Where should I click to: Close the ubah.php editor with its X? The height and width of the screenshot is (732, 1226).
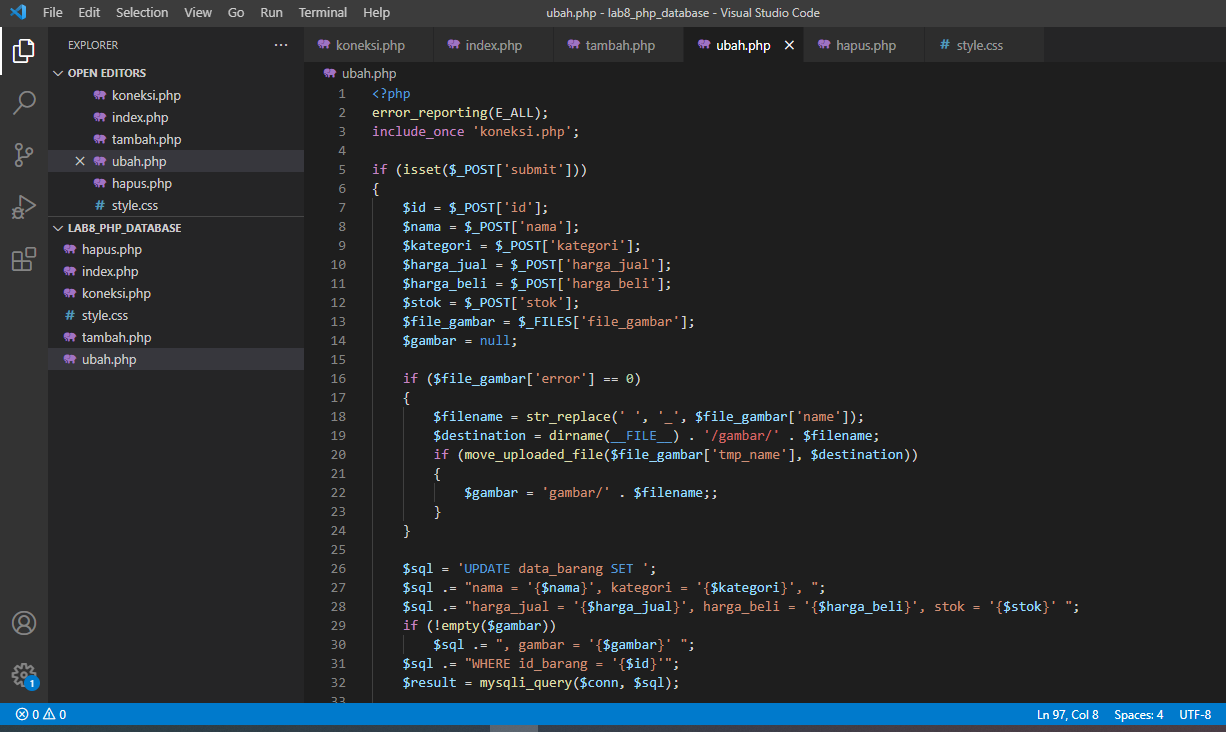(789, 44)
